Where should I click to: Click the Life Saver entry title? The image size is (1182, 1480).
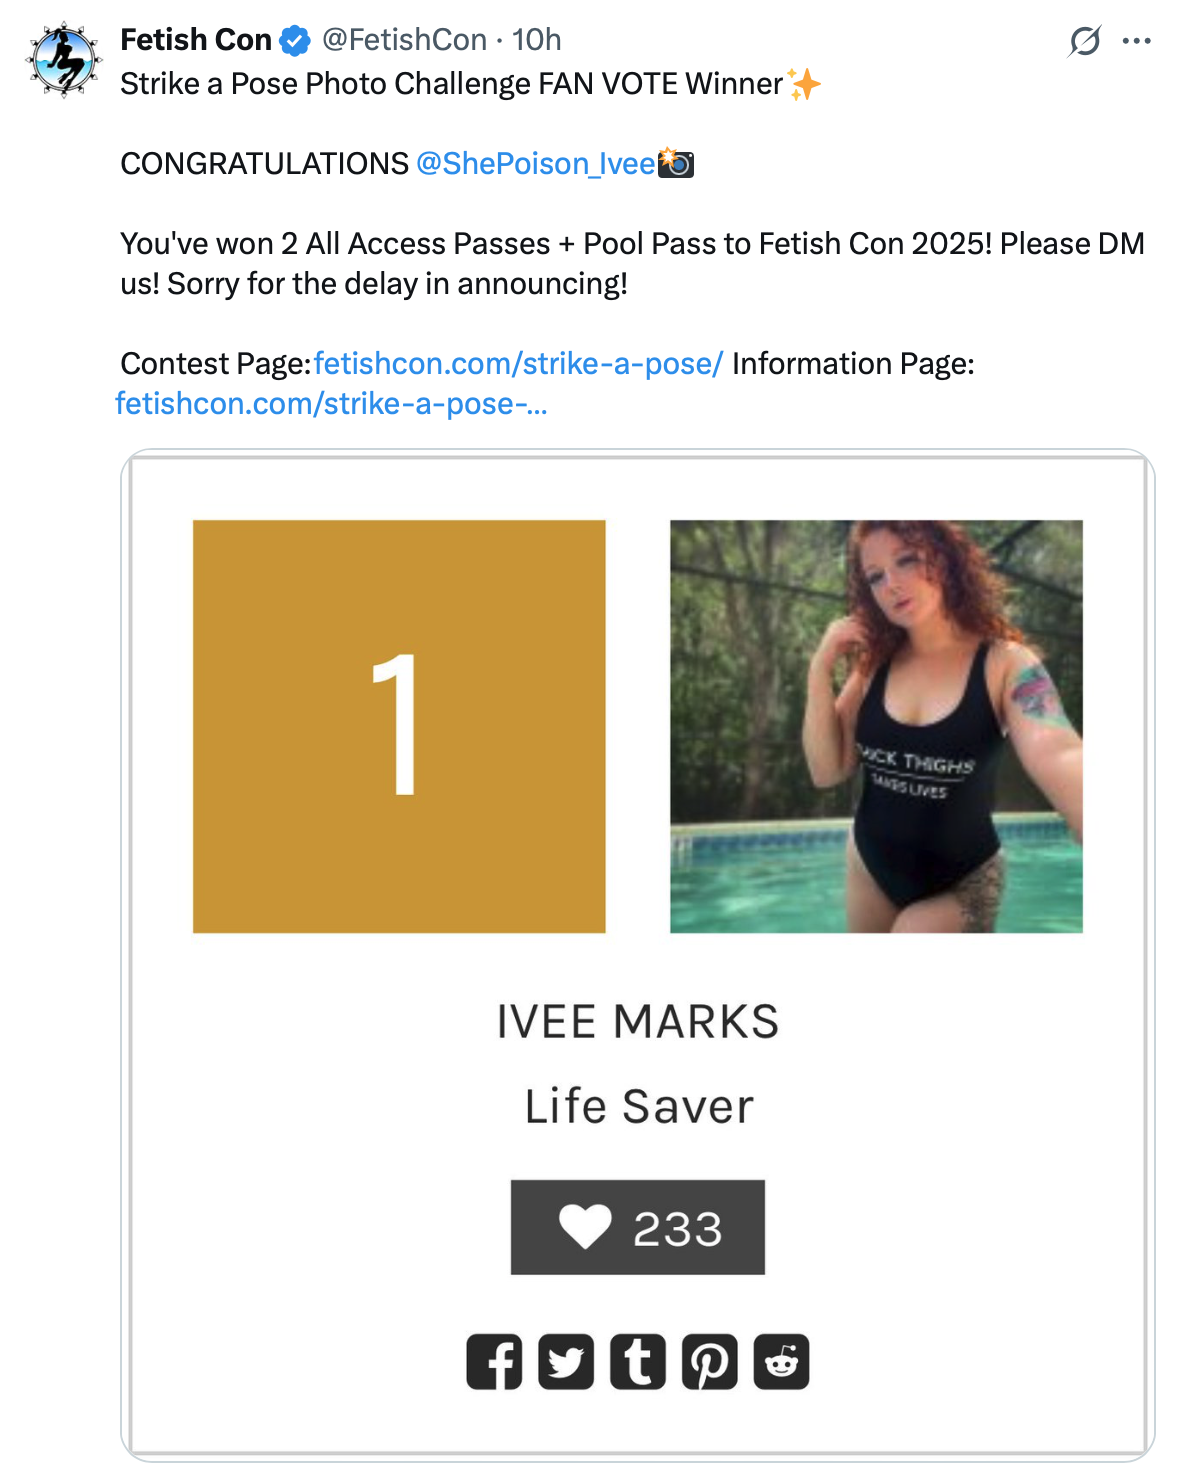pyautogui.click(x=639, y=1106)
